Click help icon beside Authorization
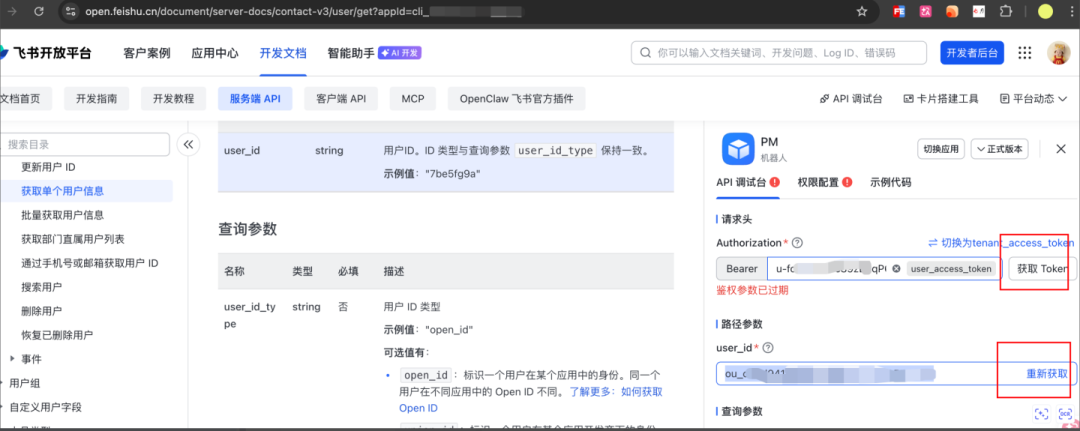Screen dimensions: 1080x431 pyautogui.click(x=798, y=243)
